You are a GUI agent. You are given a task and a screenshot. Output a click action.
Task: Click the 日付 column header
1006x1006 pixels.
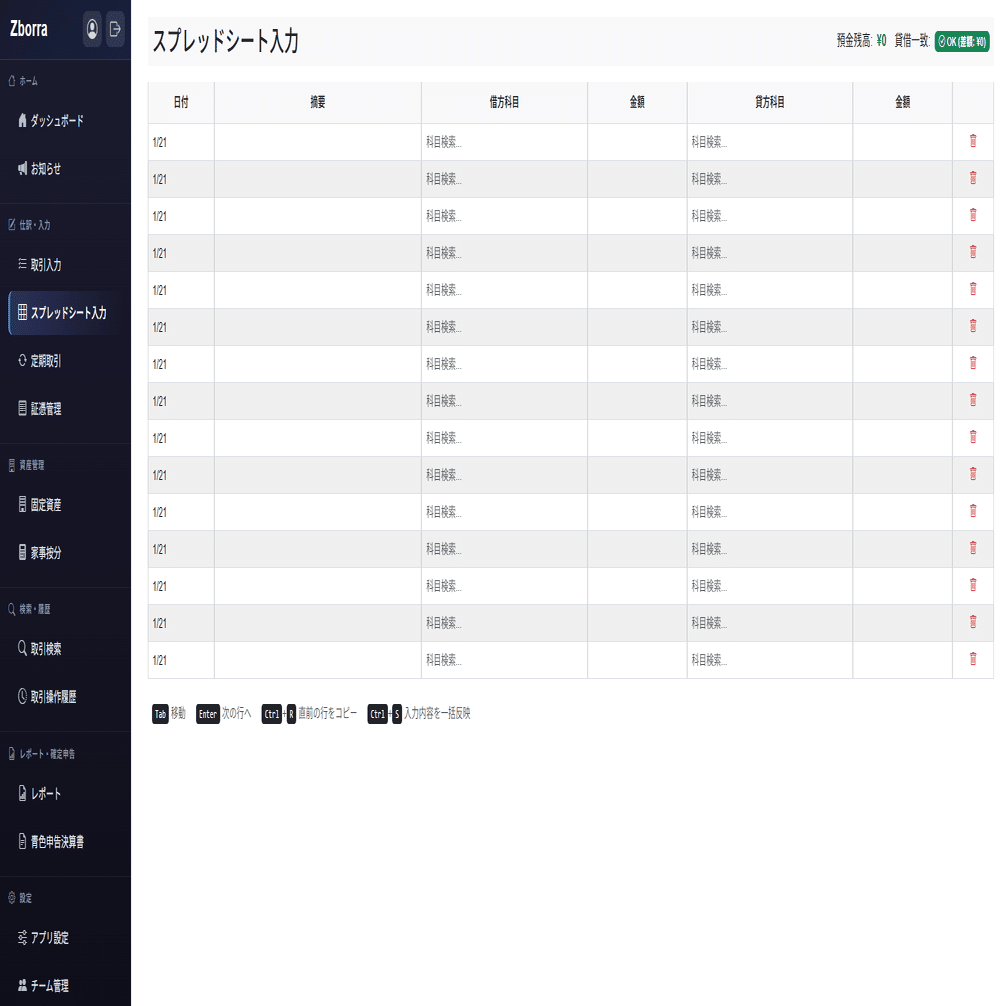(x=181, y=102)
